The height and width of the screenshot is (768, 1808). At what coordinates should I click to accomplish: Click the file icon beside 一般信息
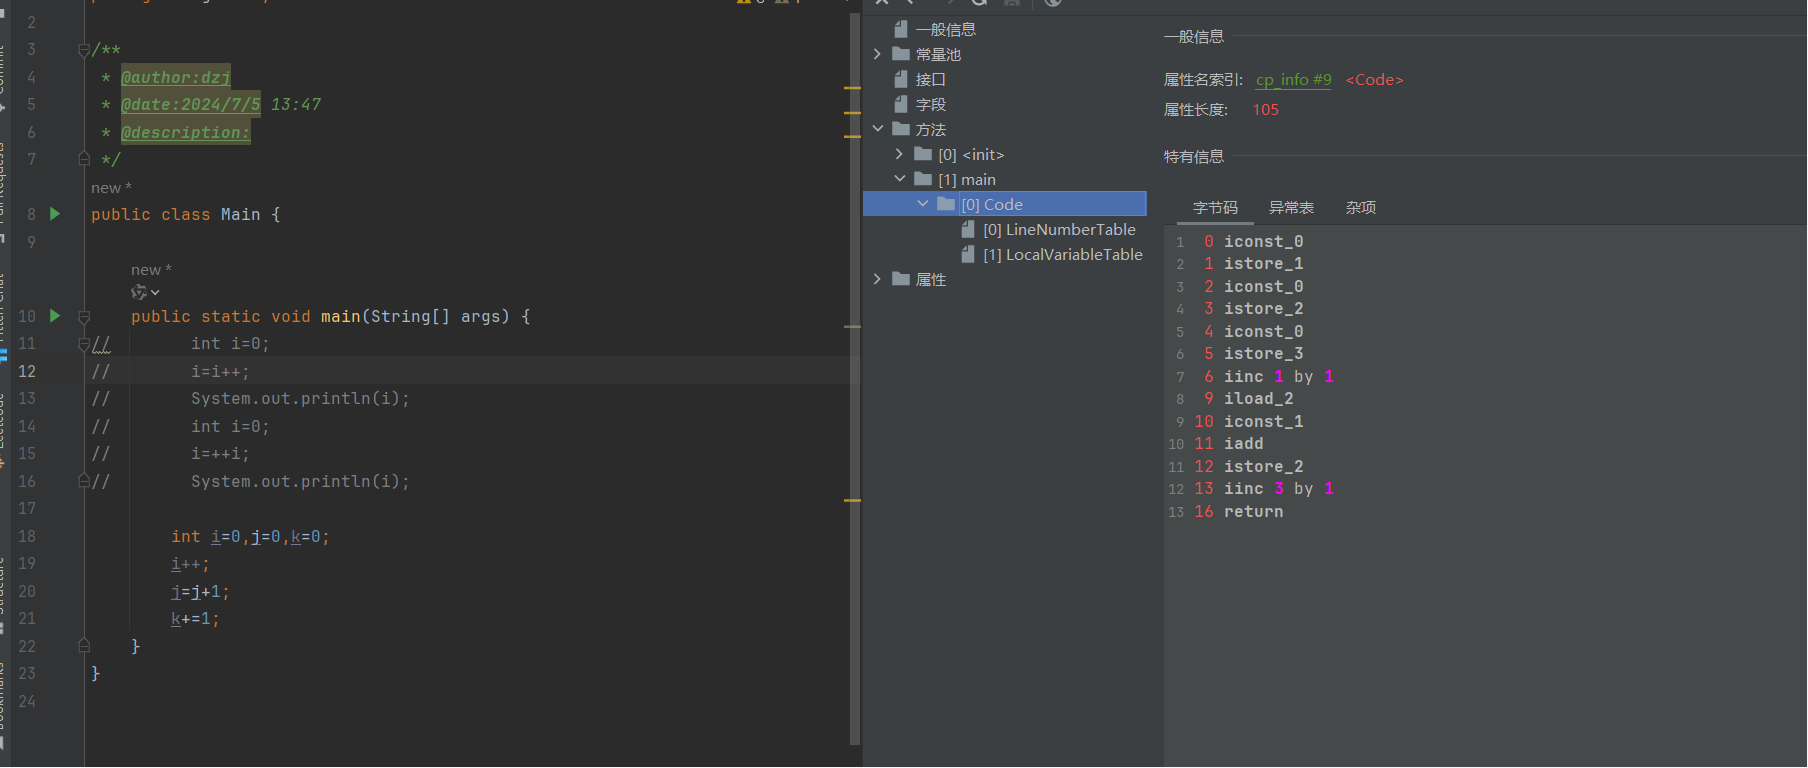(901, 29)
